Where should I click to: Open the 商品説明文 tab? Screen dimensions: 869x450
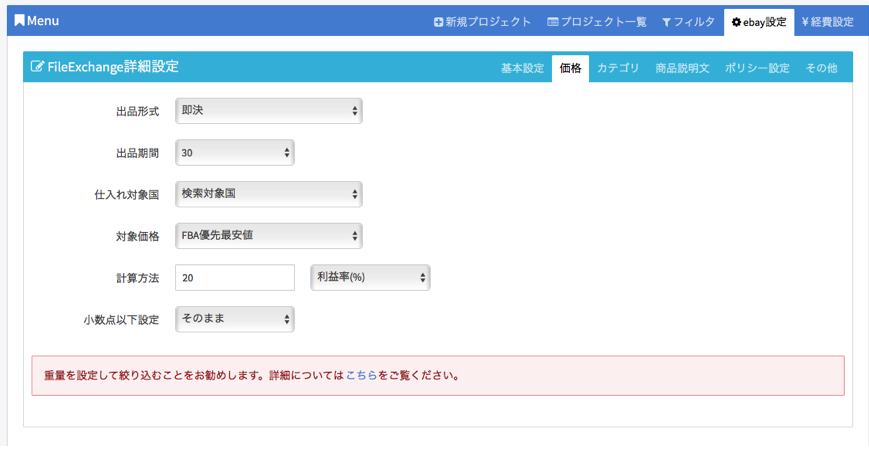click(682, 68)
